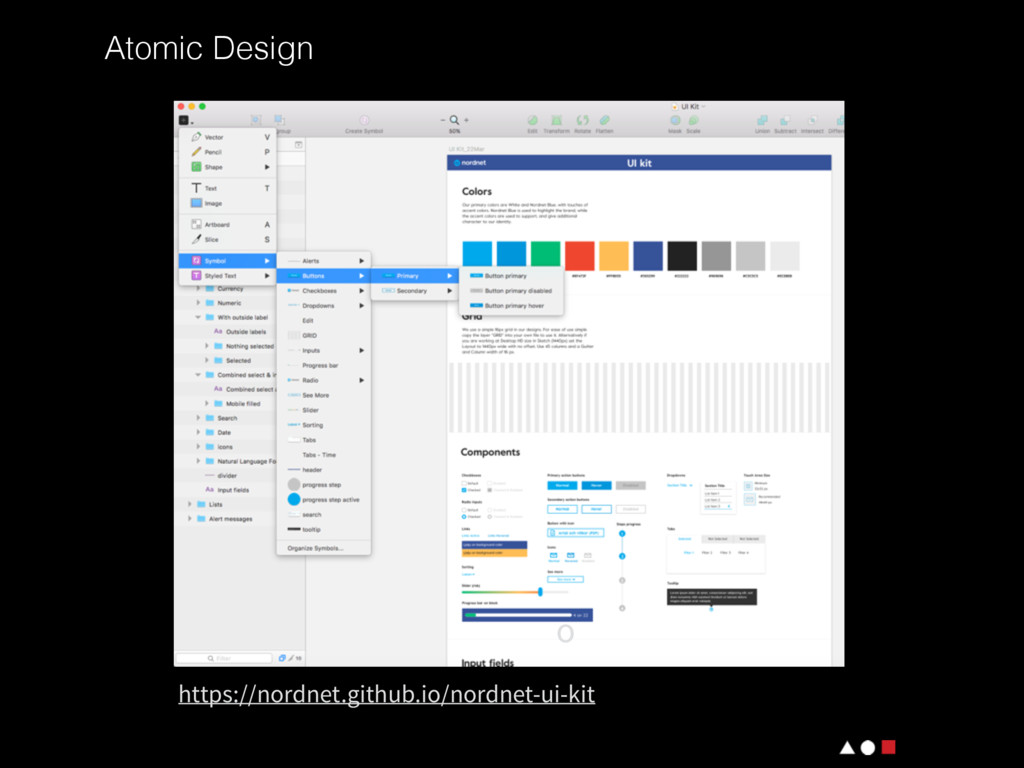
Task: Open the Insert tool menu button
Action: tap(185, 121)
